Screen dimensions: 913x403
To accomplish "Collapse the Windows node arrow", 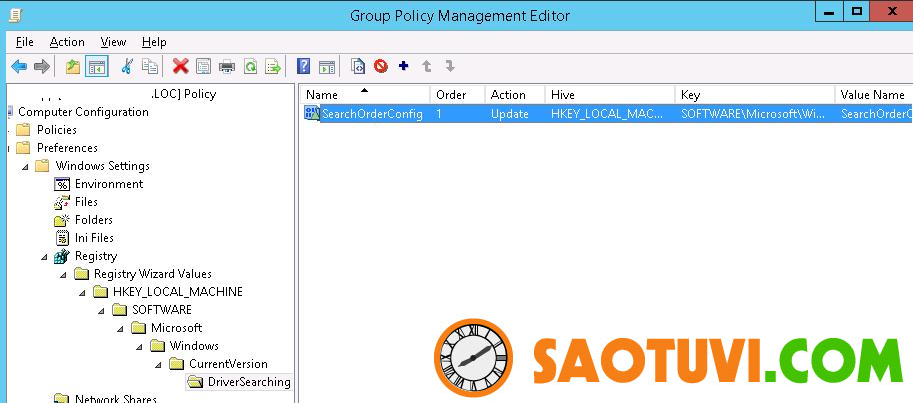I will click(140, 347).
